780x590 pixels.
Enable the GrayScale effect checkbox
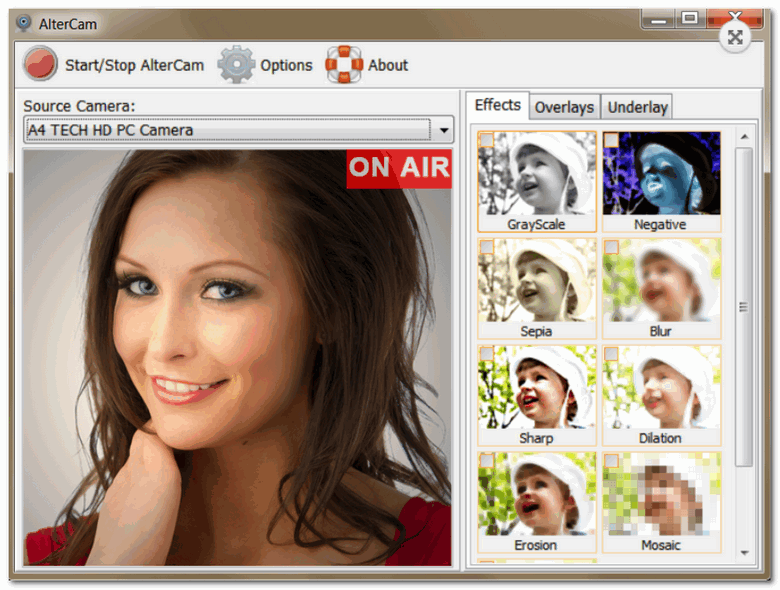pyautogui.click(x=487, y=140)
